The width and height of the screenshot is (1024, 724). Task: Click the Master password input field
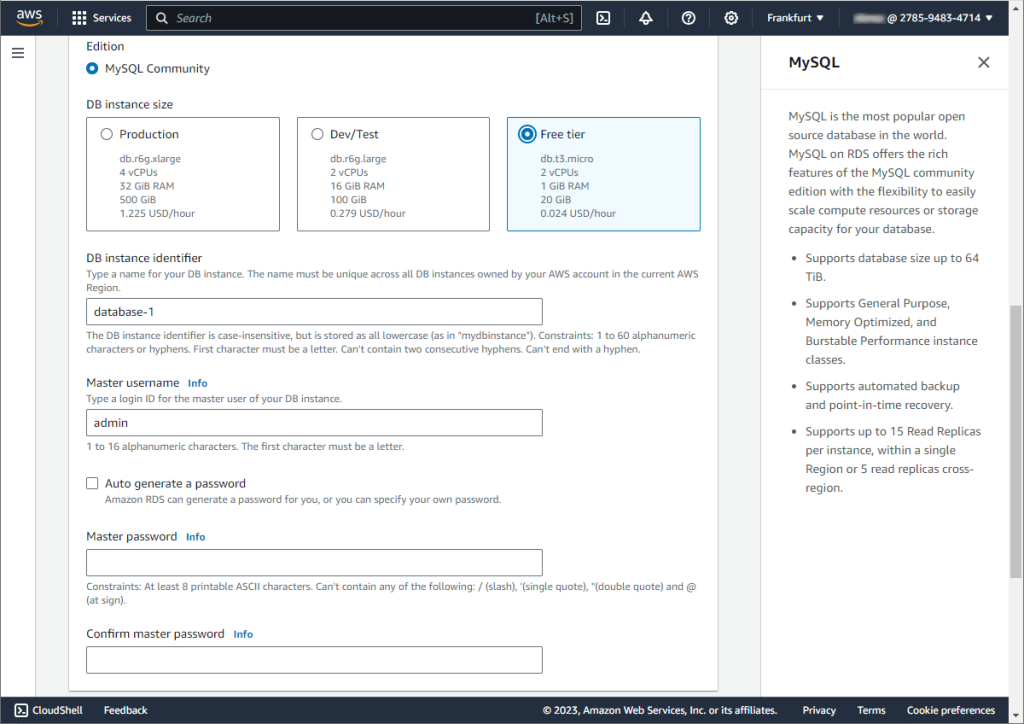point(314,563)
